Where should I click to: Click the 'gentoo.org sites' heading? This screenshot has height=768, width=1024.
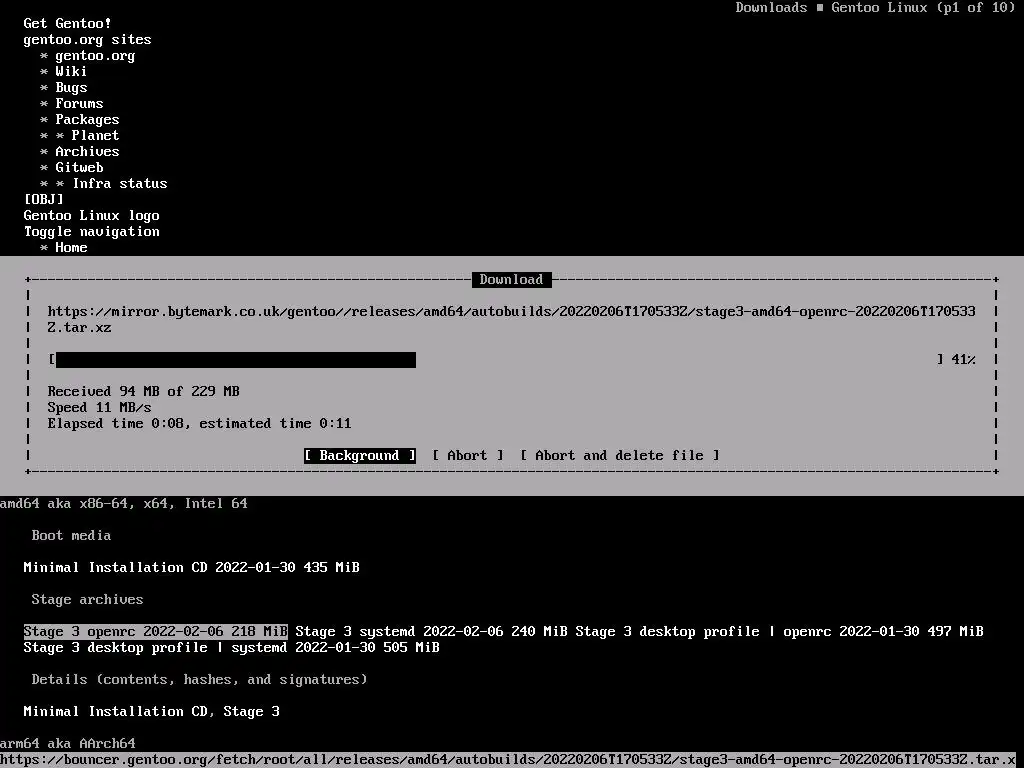click(88, 39)
